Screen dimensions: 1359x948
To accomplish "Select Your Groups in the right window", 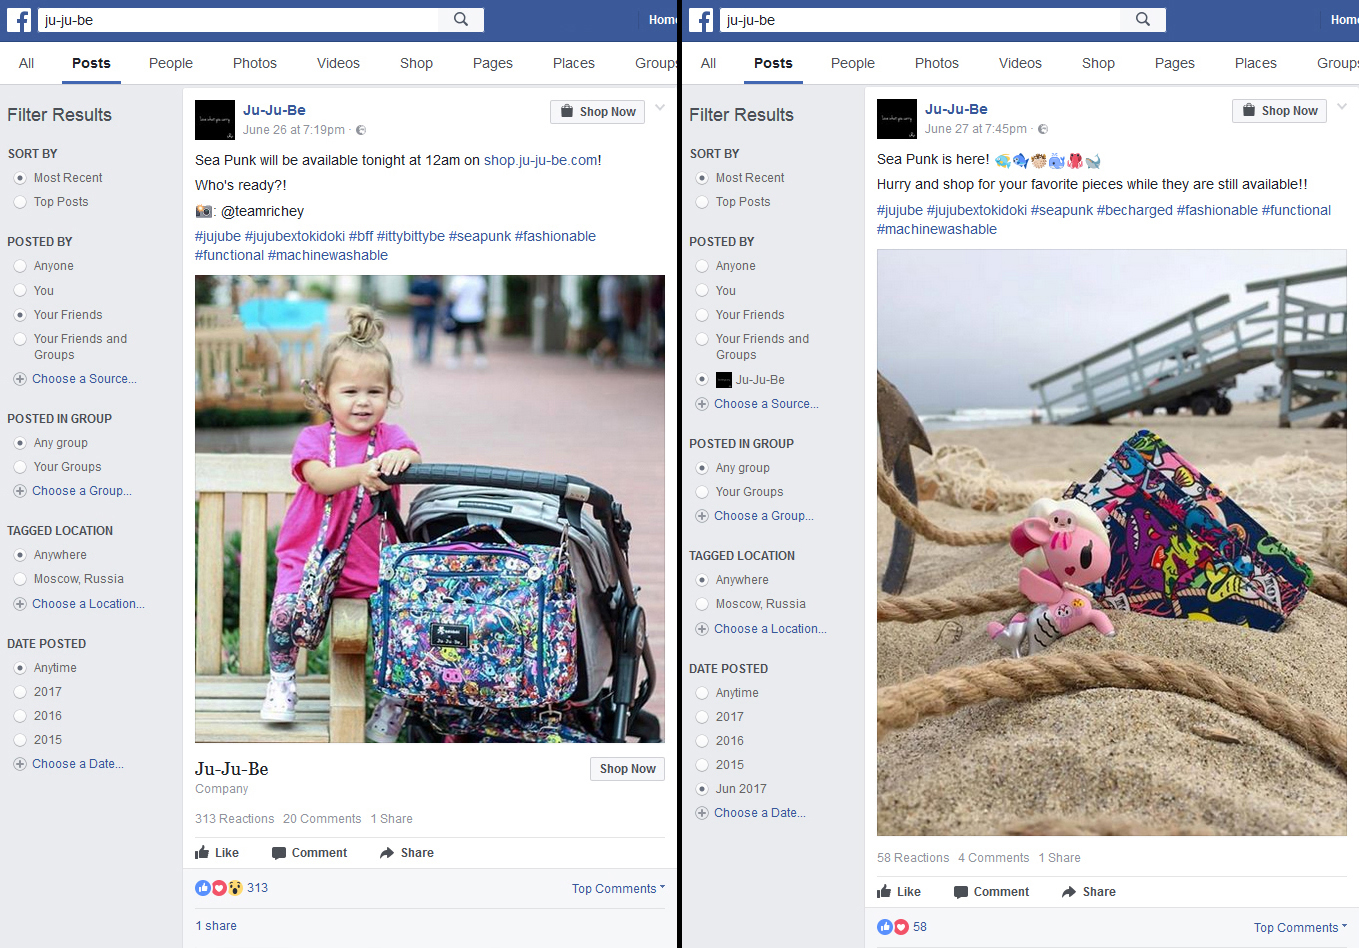I will tap(702, 492).
